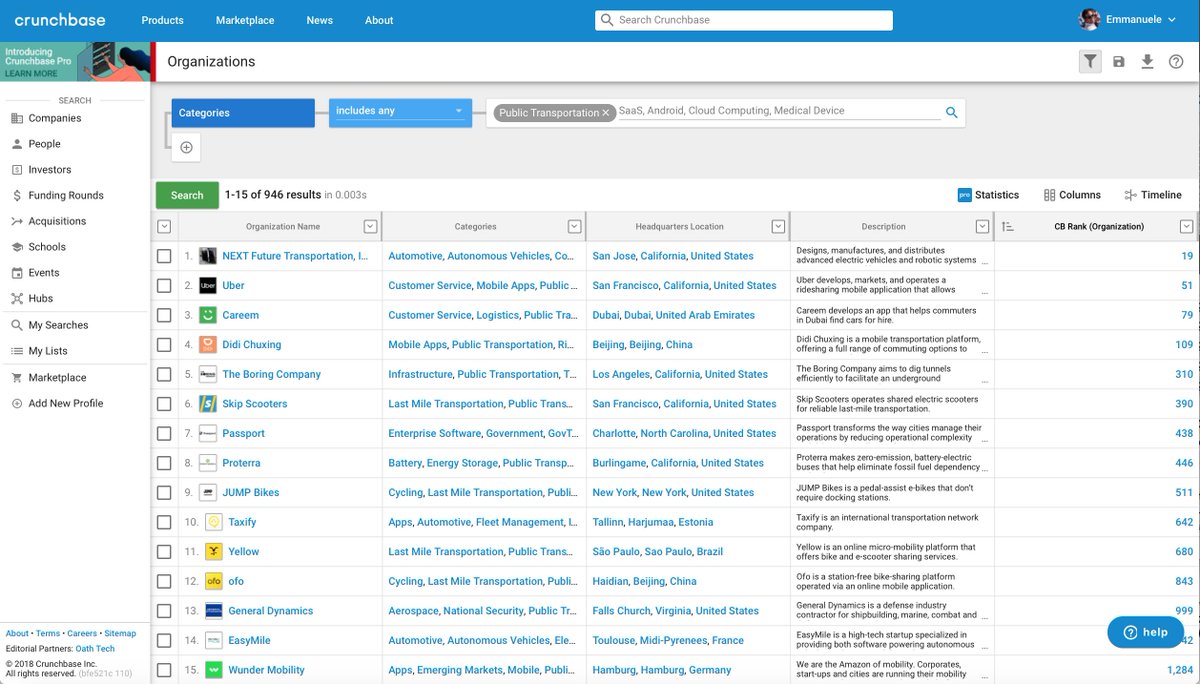Viewport: 1200px width, 684px height.
Task: Check the Didi Chuxing row checkbox
Action: click(x=164, y=345)
